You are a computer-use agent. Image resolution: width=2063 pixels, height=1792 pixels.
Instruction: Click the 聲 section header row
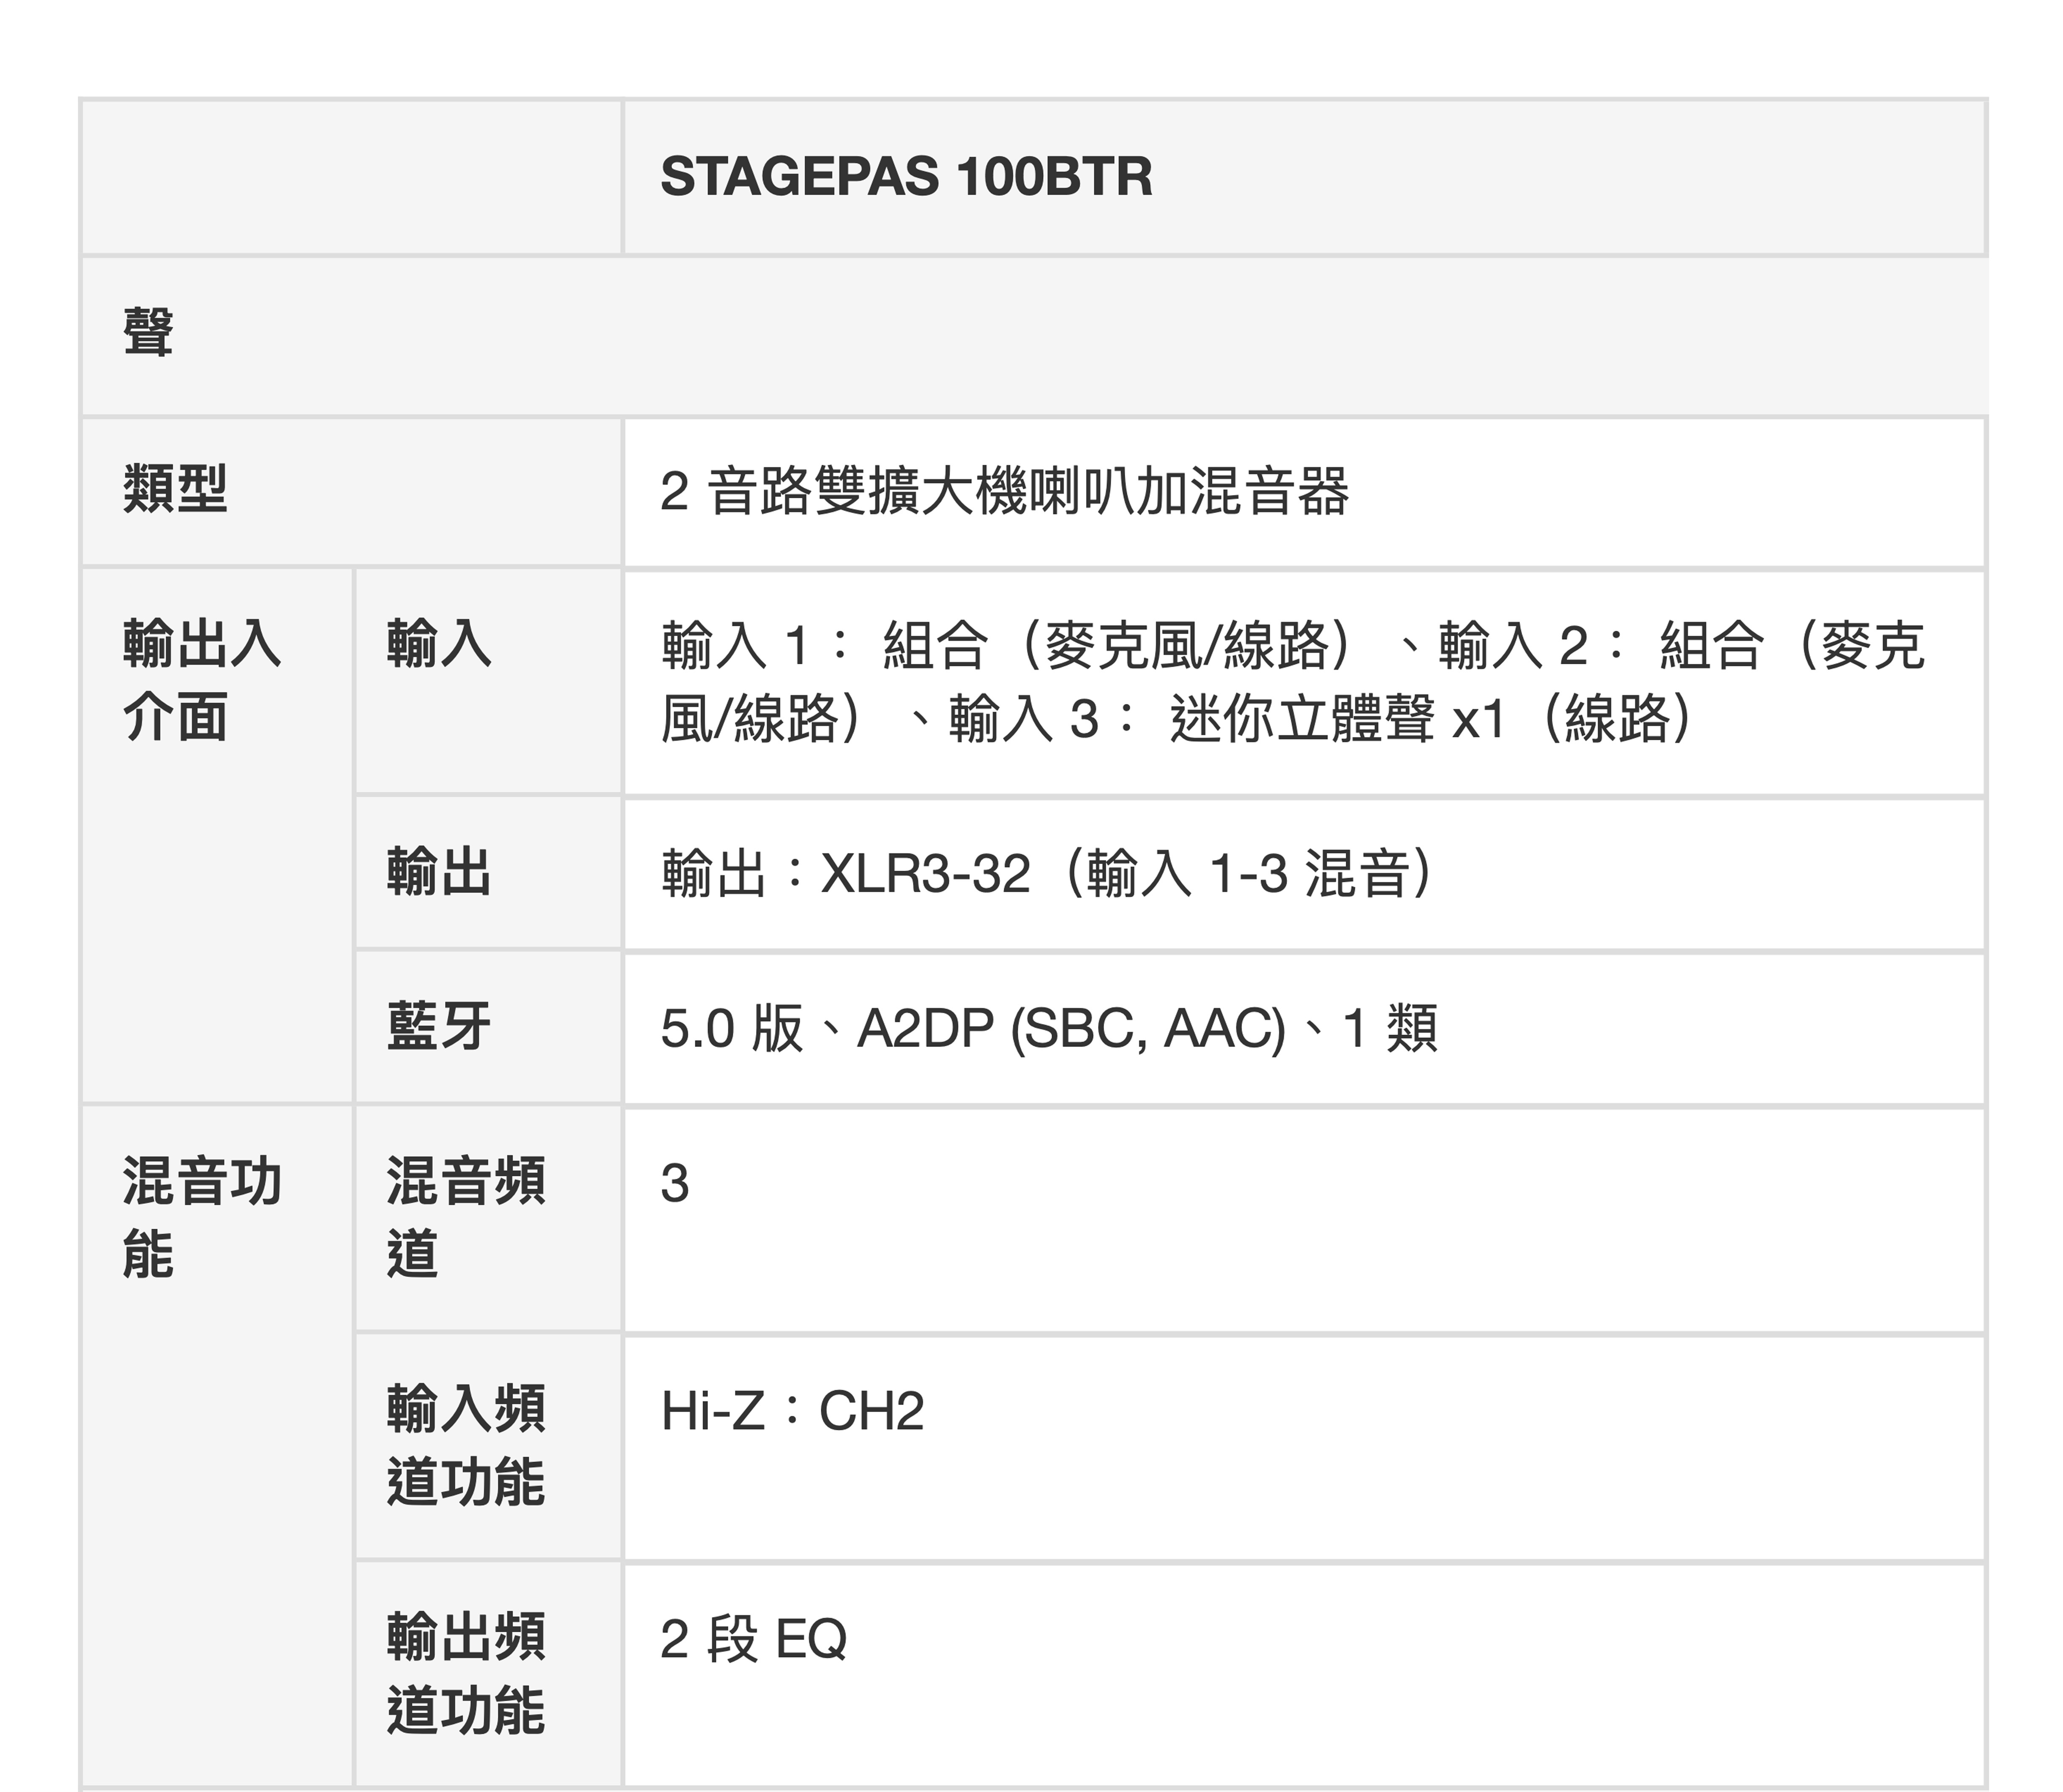click(148, 332)
